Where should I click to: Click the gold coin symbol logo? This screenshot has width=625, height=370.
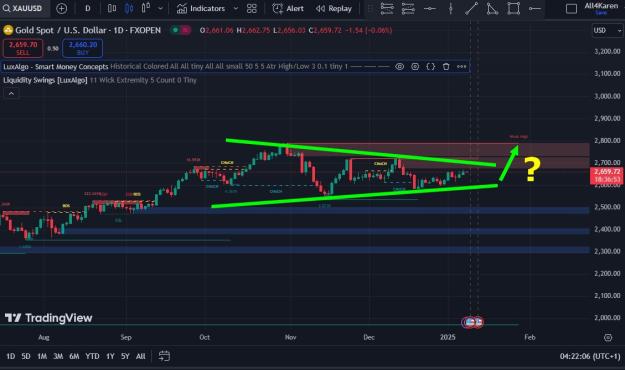8,30
